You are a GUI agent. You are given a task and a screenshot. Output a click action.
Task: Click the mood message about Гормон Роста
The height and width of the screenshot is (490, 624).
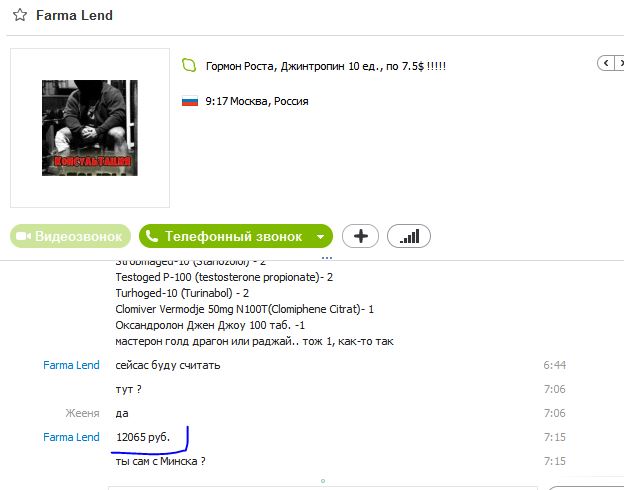[x=326, y=66]
